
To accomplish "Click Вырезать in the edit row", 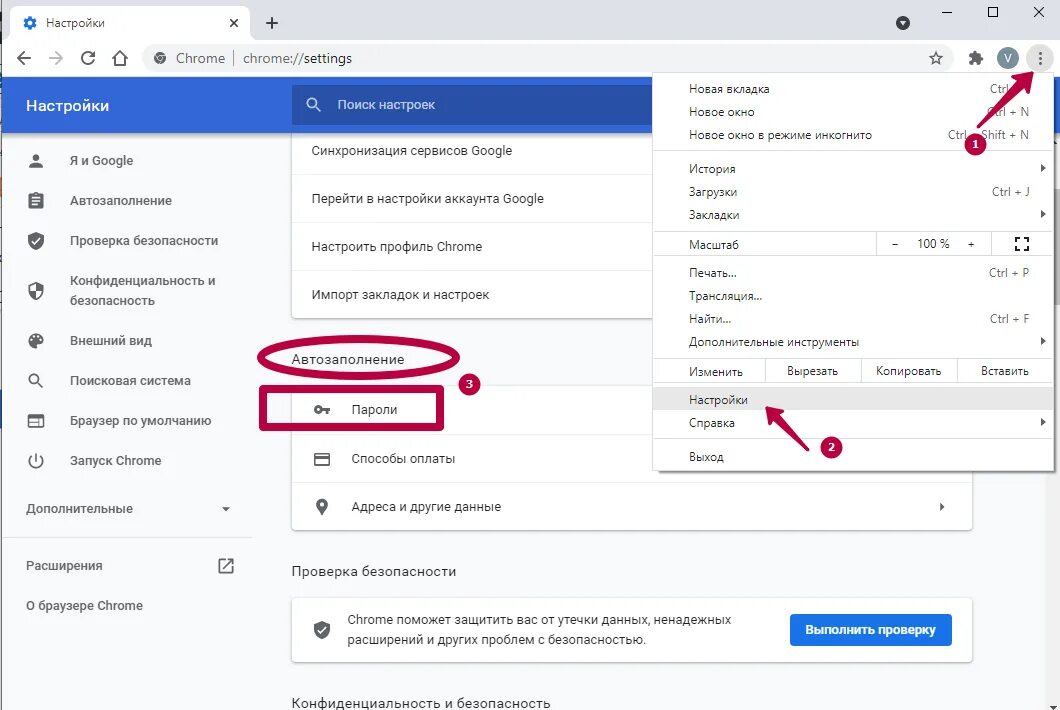I will click(x=813, y=371).
